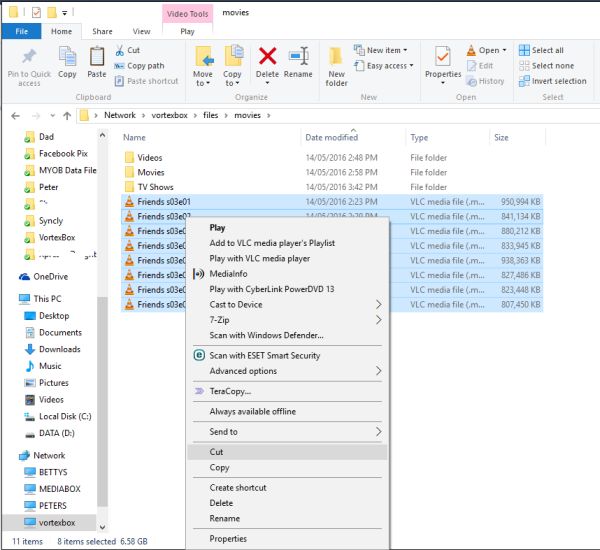Click the Properties checkmark icon in ribbon
600x550 pixels.
[443, 57]
